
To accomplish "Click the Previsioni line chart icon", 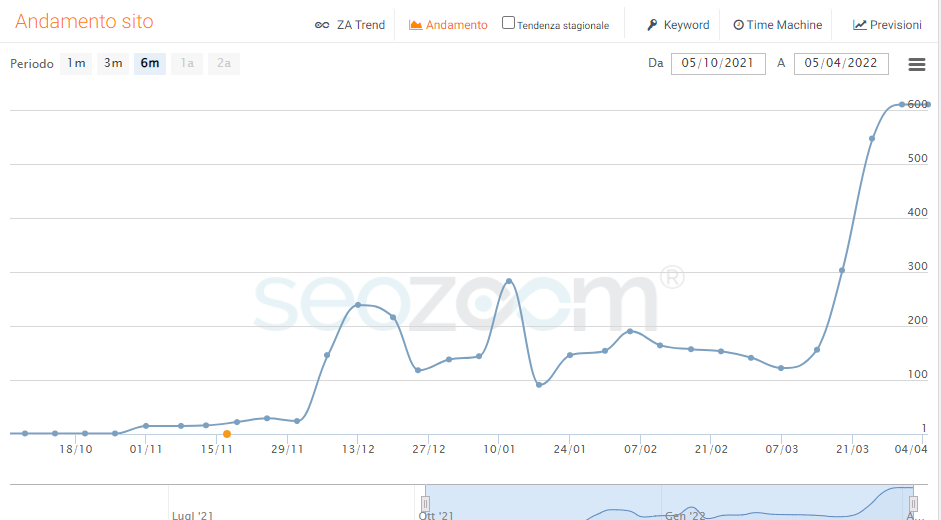I will 859,25.
